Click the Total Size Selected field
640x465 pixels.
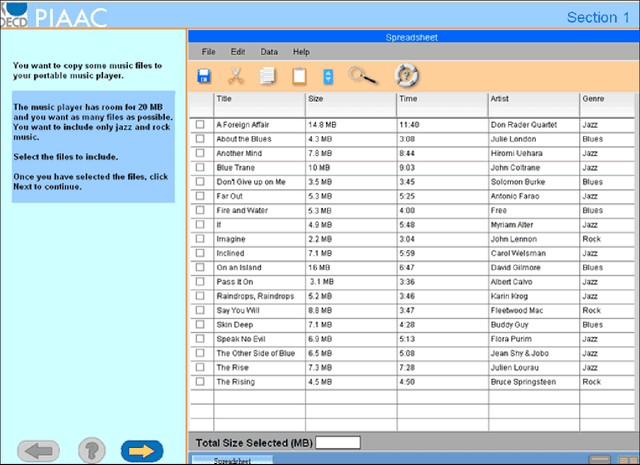click(338, 443)
